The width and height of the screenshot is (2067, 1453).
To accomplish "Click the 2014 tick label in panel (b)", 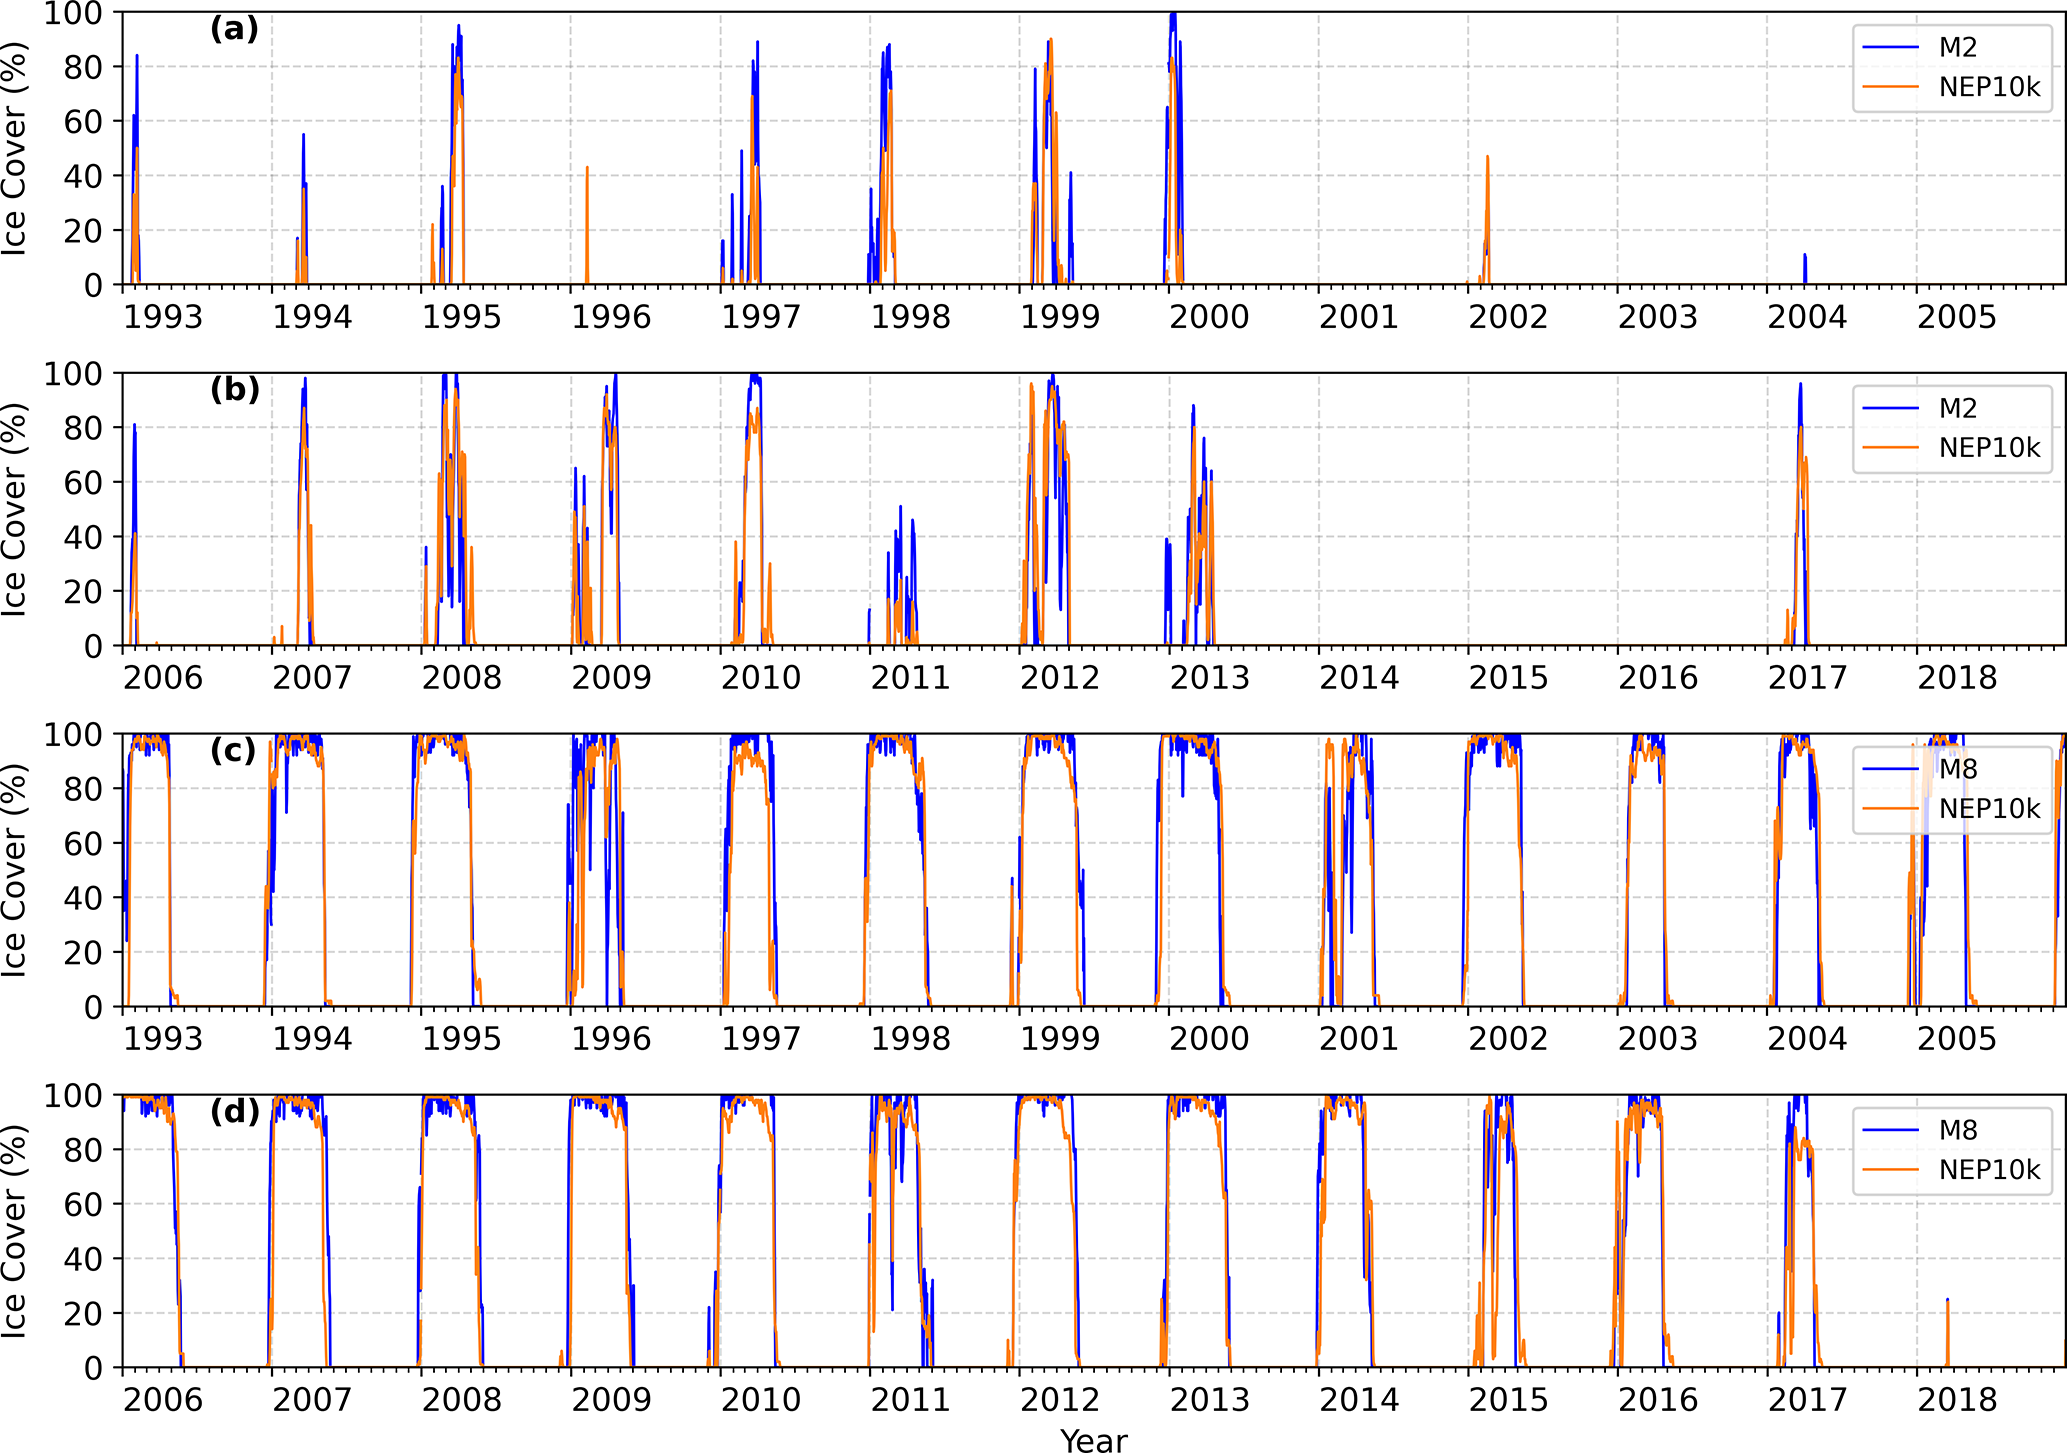I will click(1358, 678).
